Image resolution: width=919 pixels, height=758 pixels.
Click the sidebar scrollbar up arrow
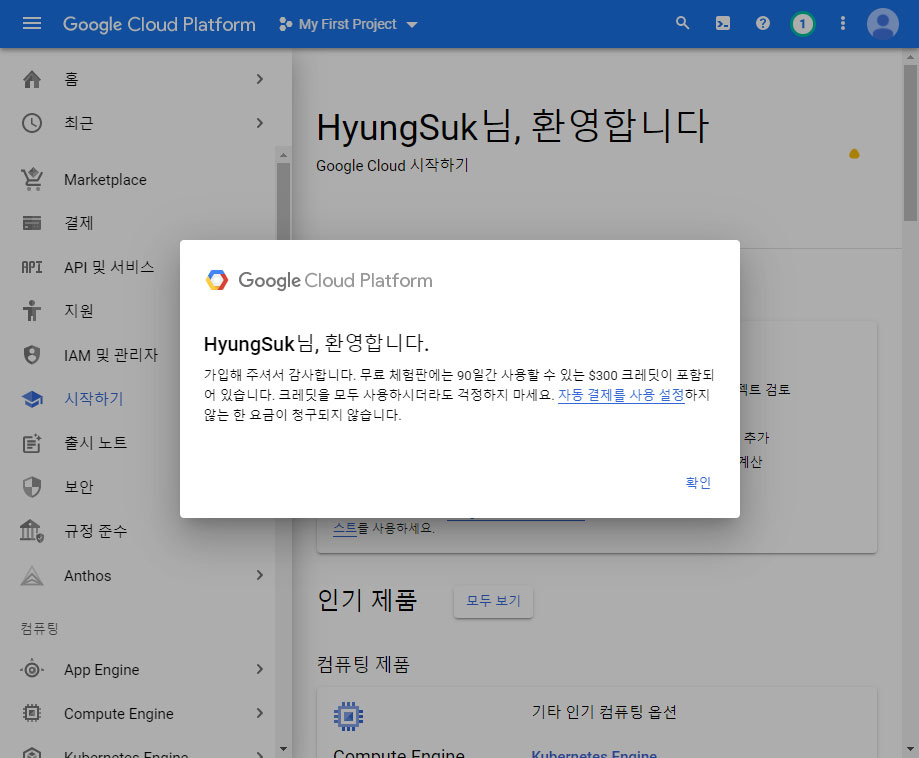pyautogui.click(x=283, y=155)
